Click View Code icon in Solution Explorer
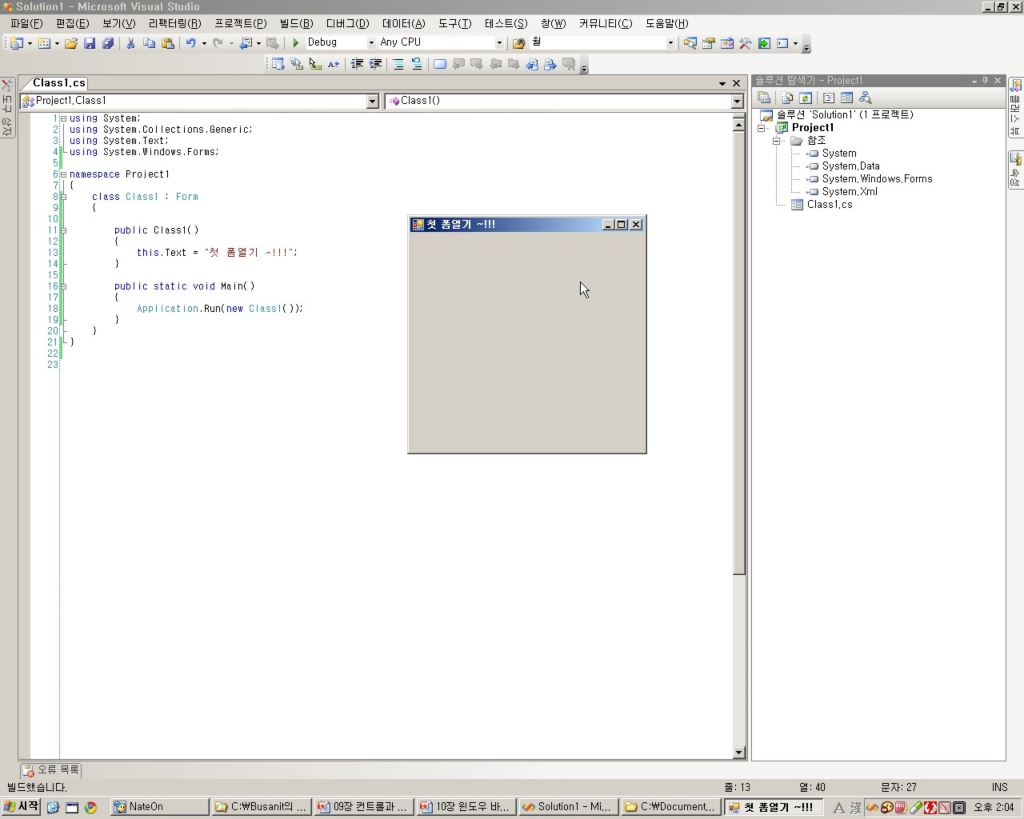The image size is (1024, 819). 829,98
